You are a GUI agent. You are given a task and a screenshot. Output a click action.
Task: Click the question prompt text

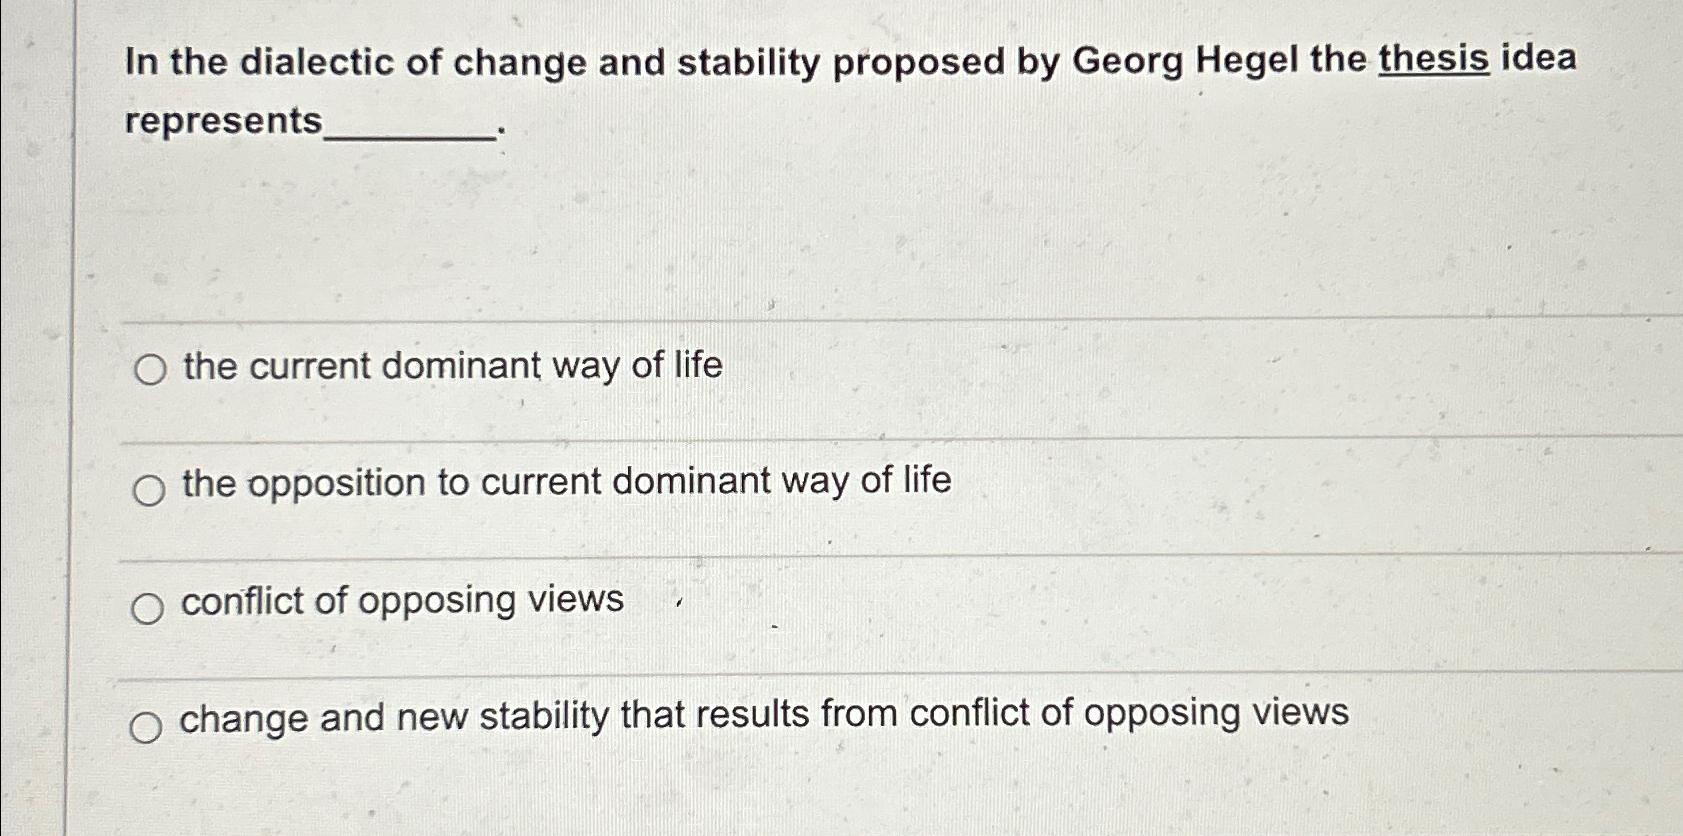(x=700, y=62)
